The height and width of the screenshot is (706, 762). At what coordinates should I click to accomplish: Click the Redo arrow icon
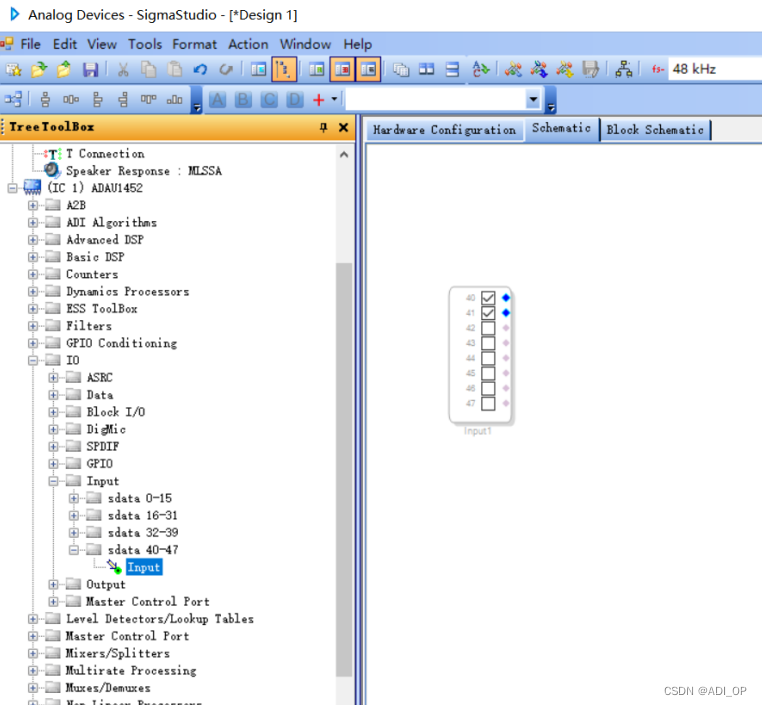pos(226,69)
